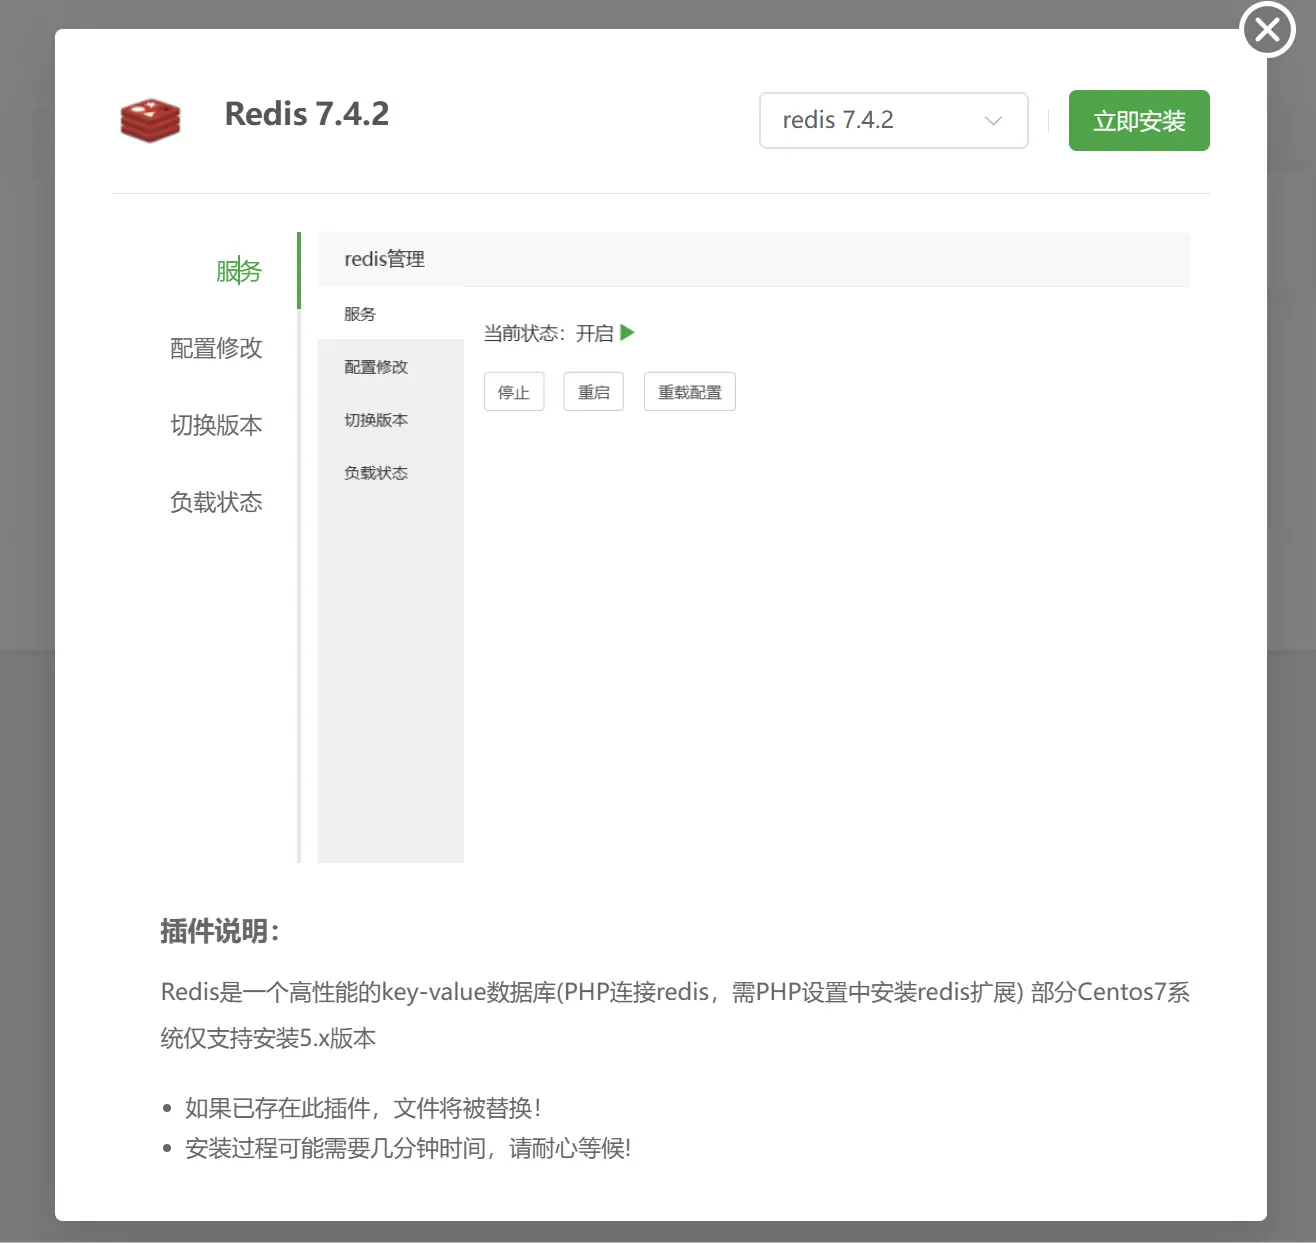Click the Redis是一个高性能 description paragraph
1316x1243 pixels.
(x=675, y=1015)
